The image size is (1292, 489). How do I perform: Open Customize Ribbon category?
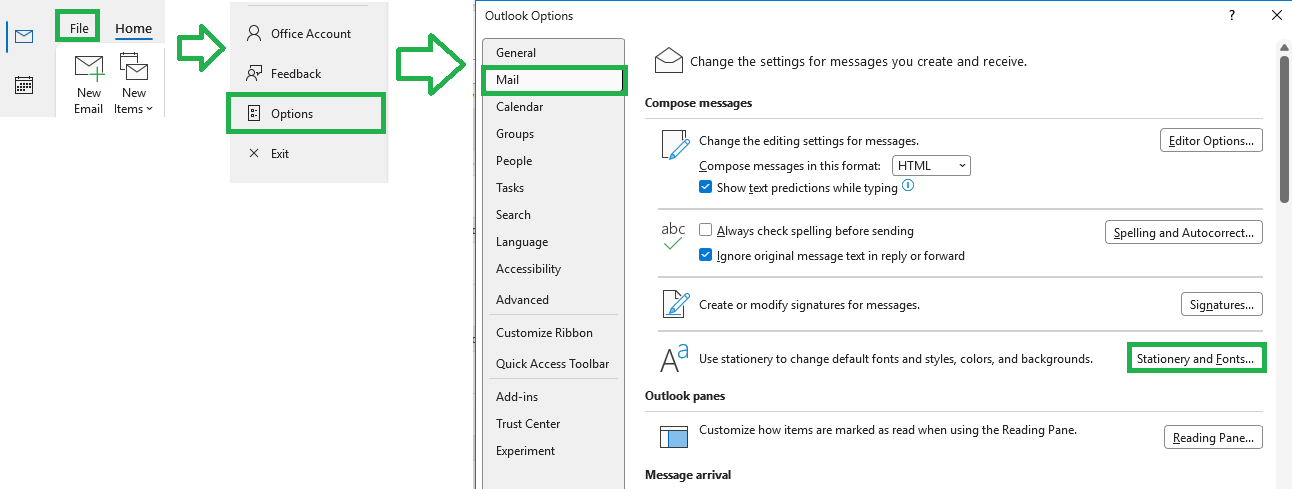(553, 332)
